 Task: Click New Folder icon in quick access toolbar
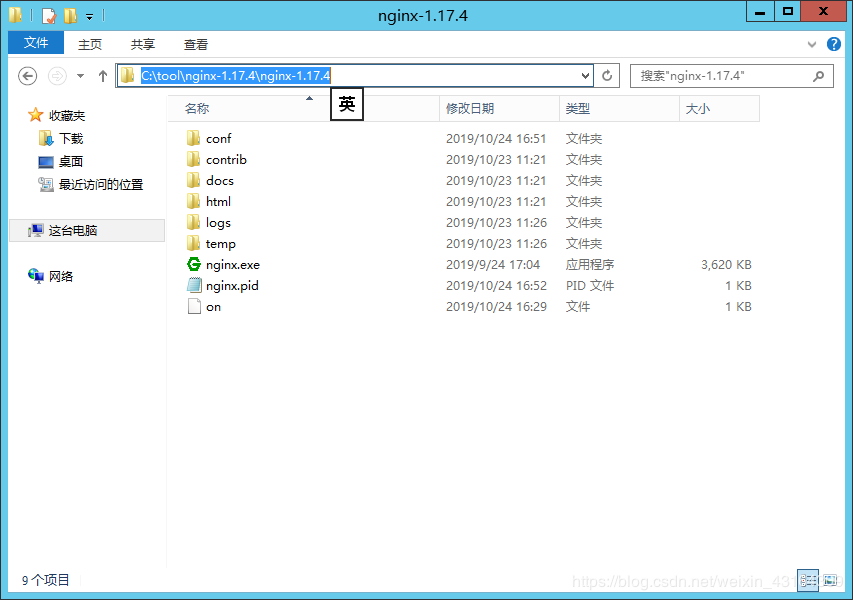point(70,15)
